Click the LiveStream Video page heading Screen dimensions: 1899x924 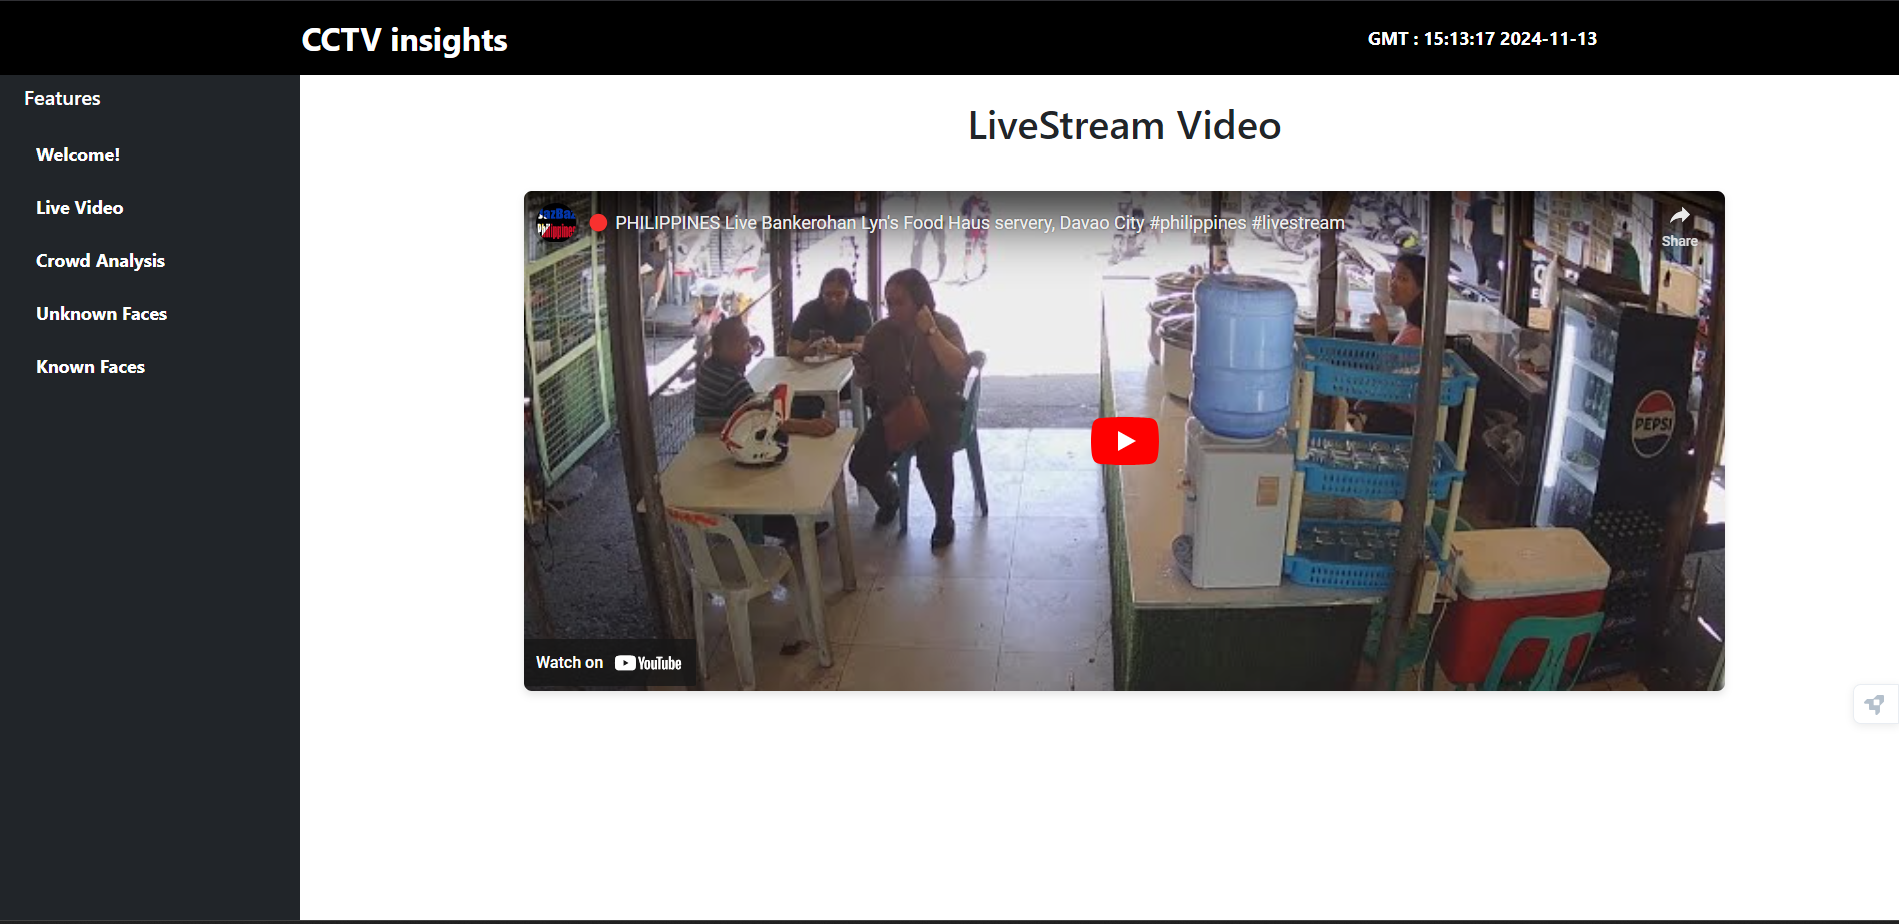tap(1124, 125)
